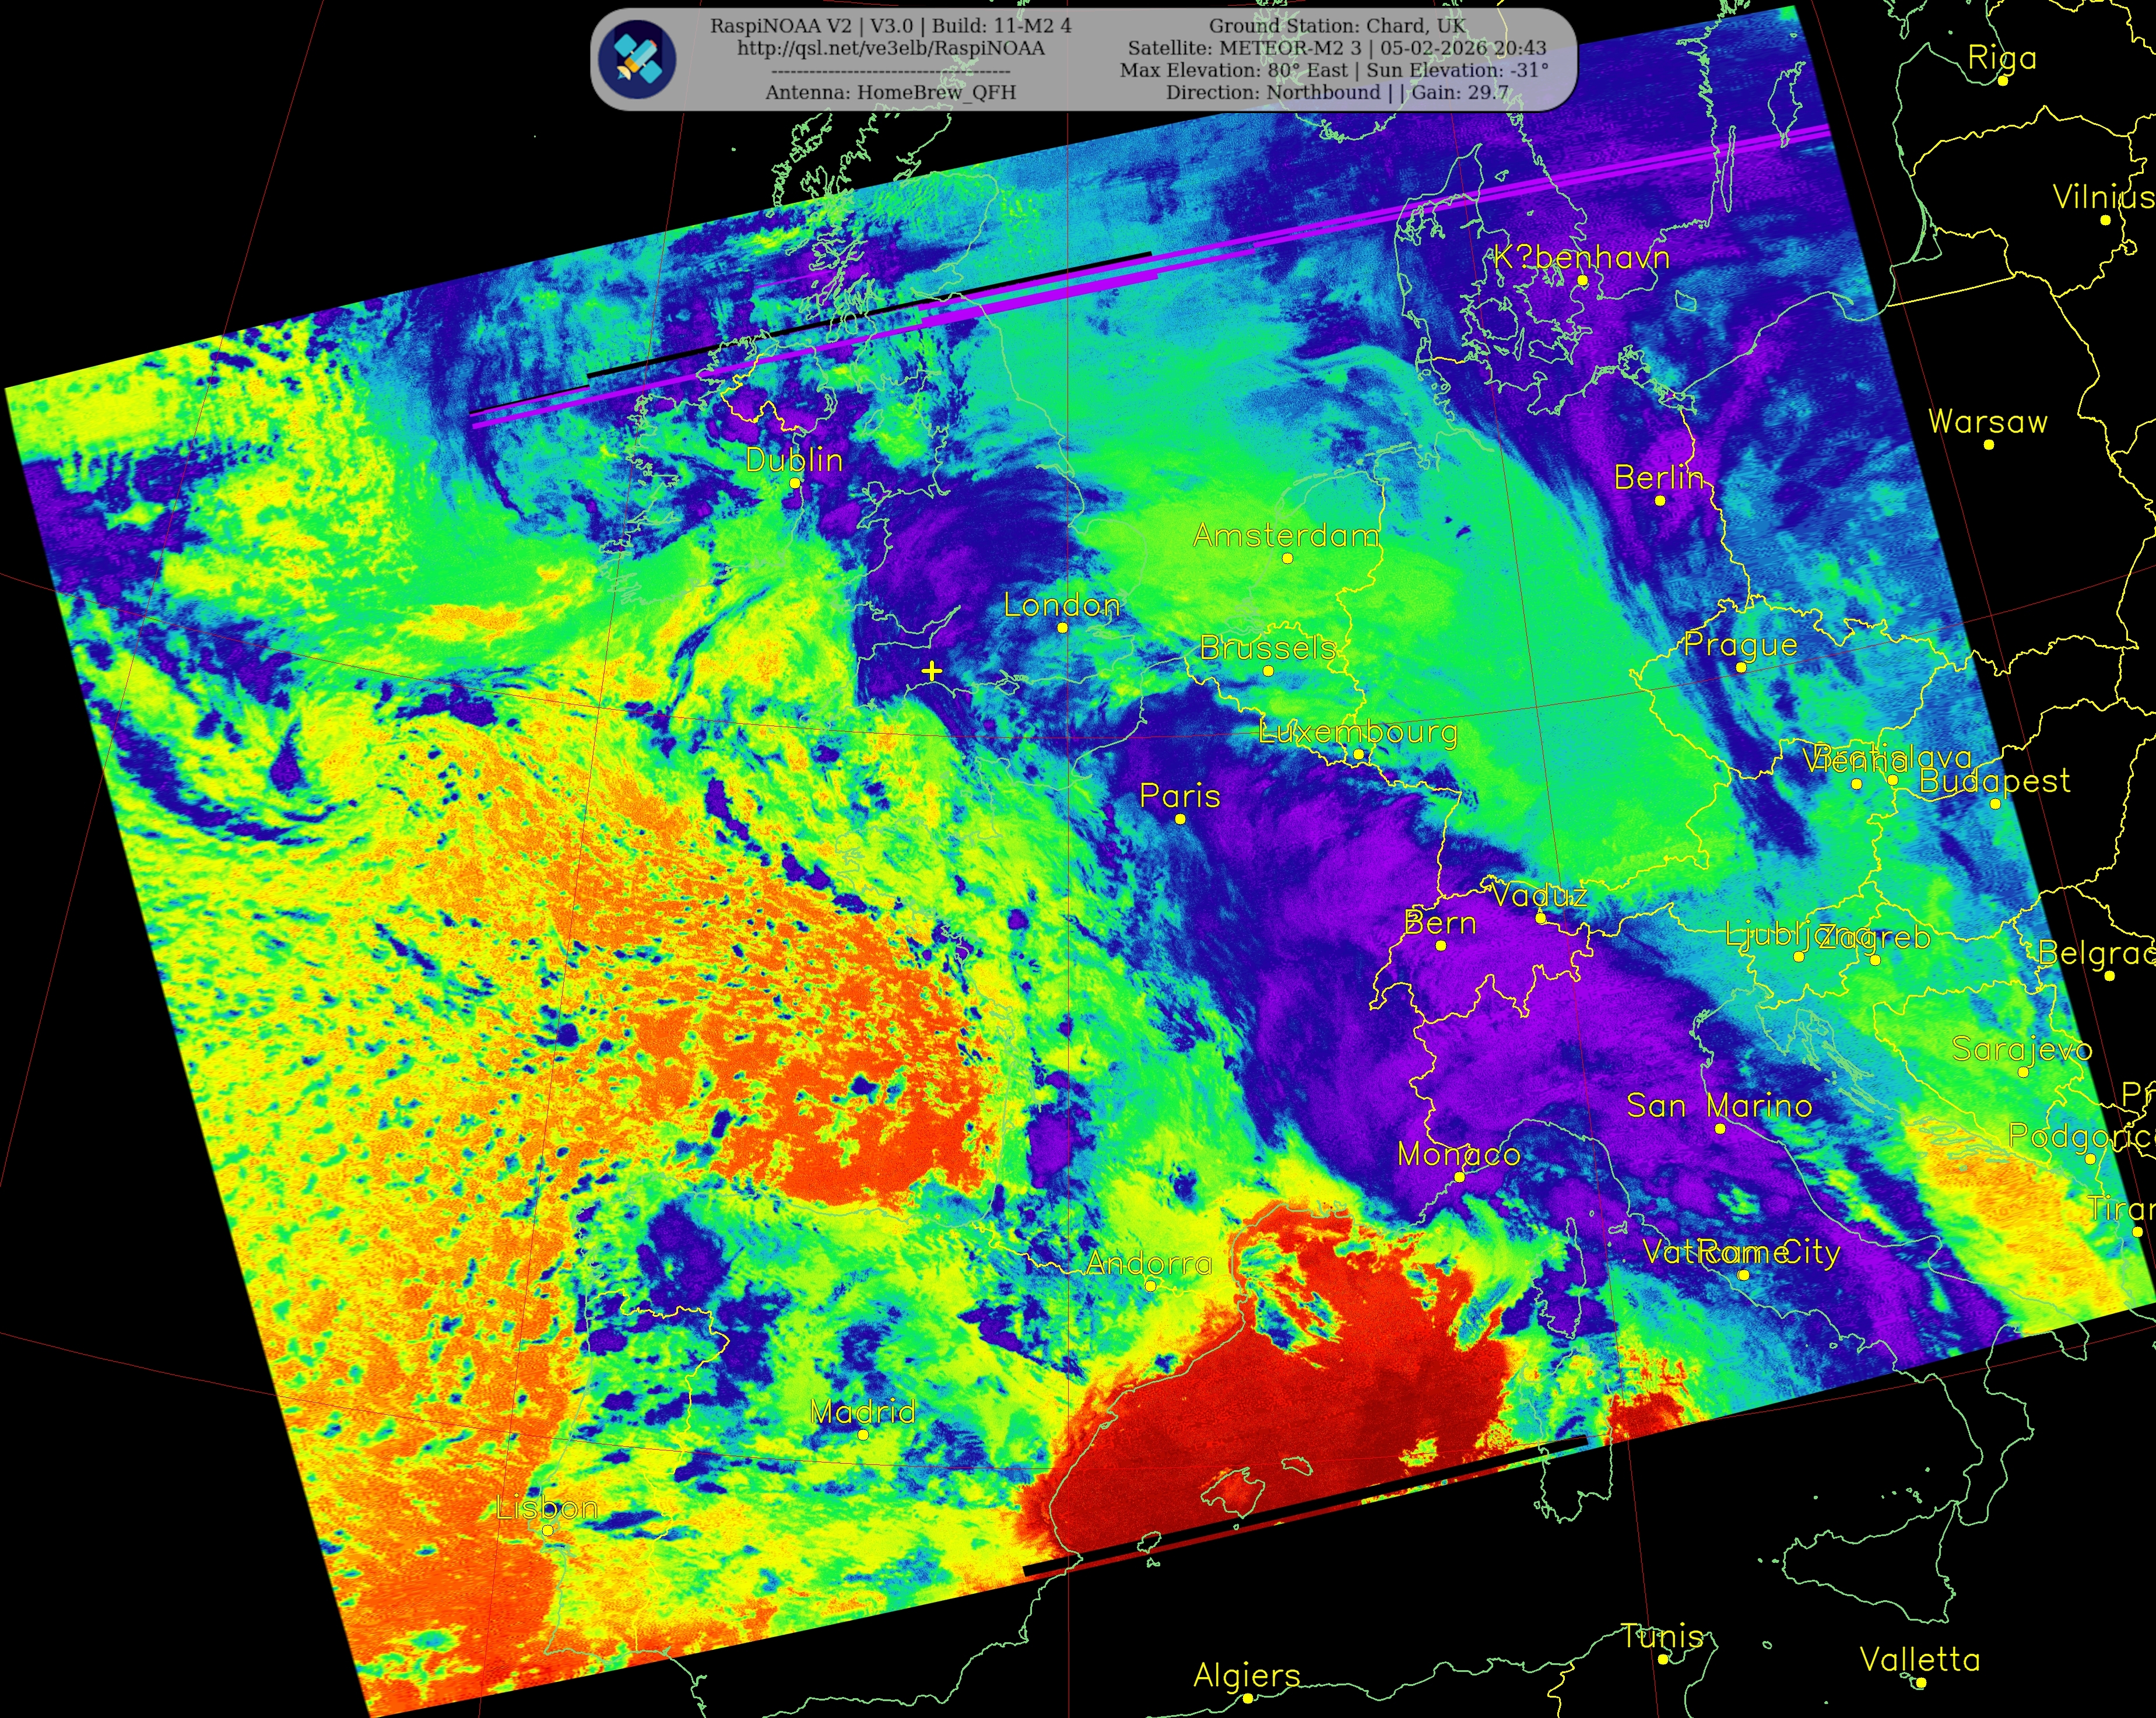Click the Paris city dot marker
Viewport: 2156px width, 1718px height.
[1180, 819]
